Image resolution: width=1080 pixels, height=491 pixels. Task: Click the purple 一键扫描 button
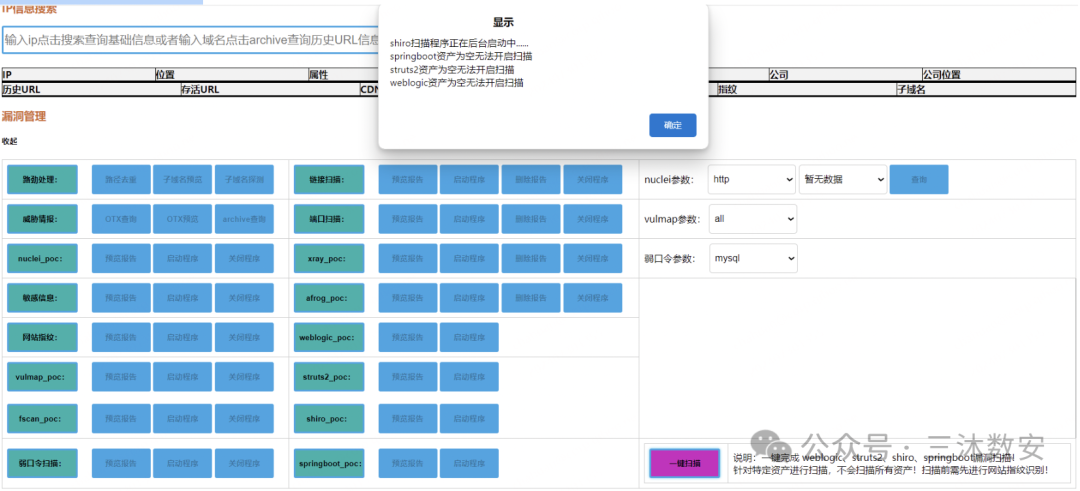point(685,463)
